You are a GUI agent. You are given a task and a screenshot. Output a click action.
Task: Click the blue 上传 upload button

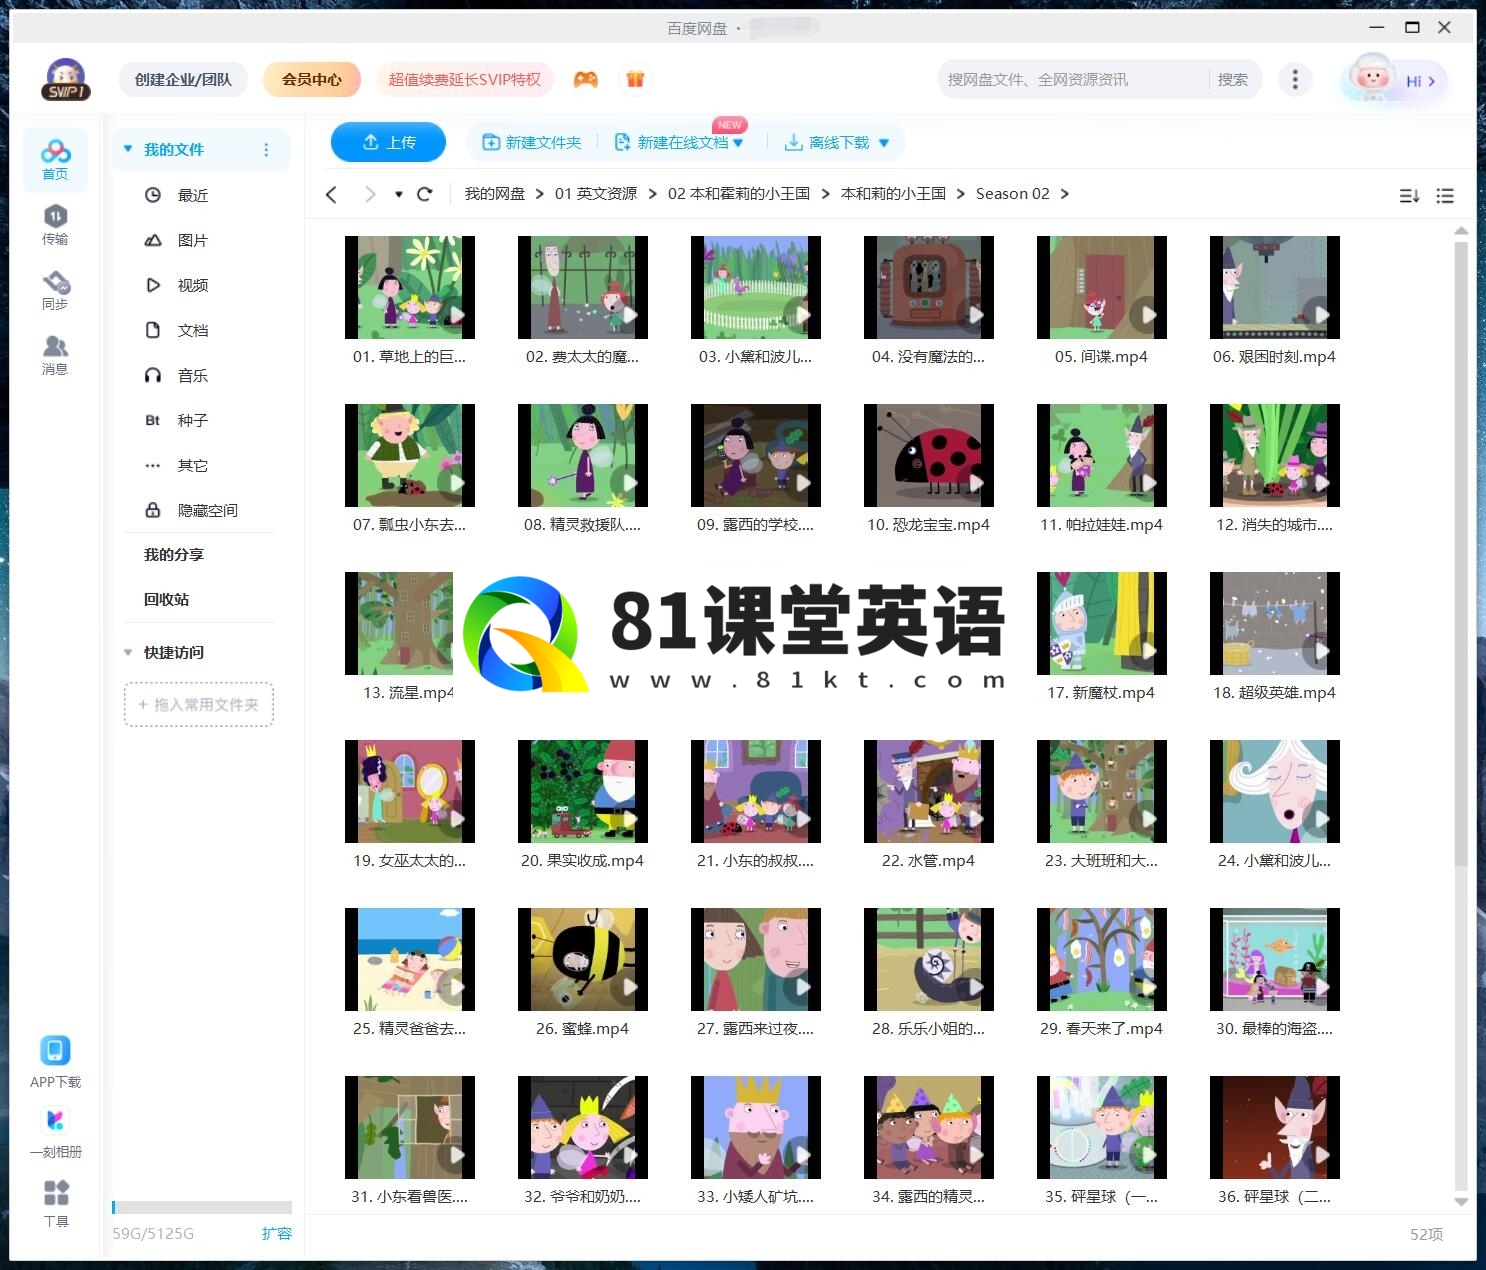point(388,142)
